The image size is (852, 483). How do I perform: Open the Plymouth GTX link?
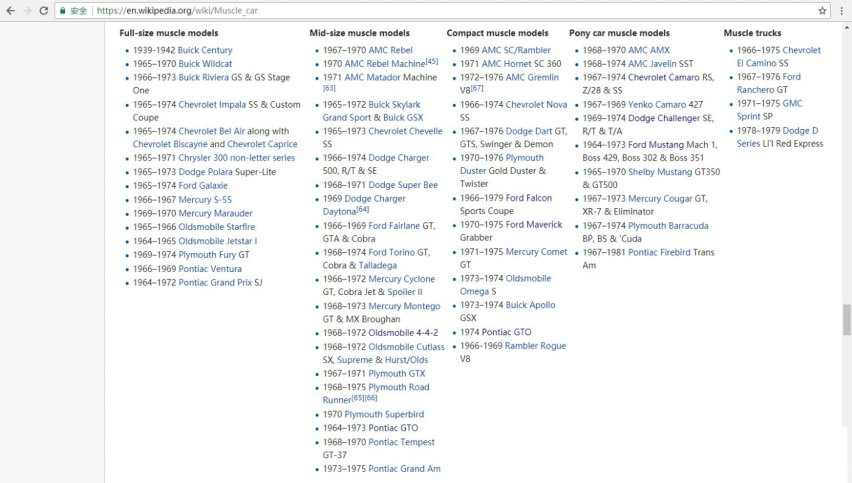click(x=397, y=373)
